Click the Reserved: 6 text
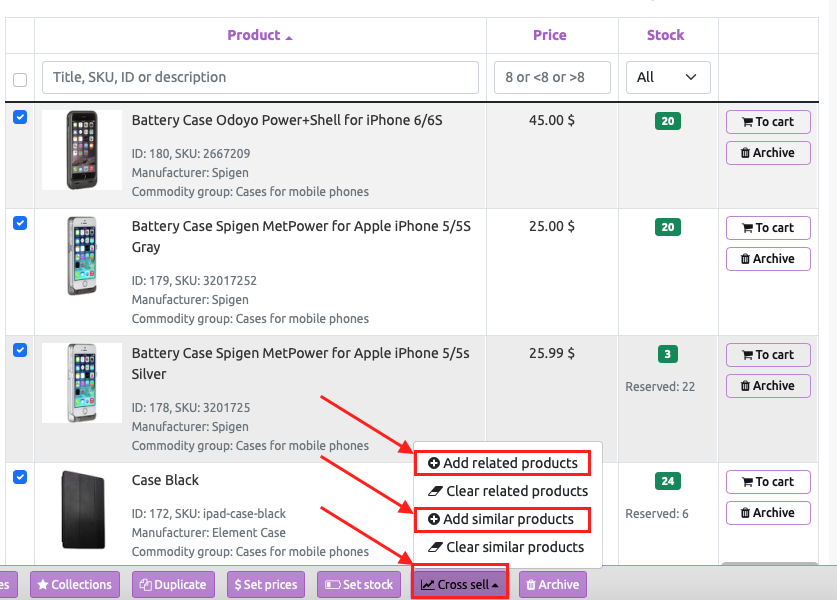This screenshot has width=837, height=600. click(x=657, y=514)
